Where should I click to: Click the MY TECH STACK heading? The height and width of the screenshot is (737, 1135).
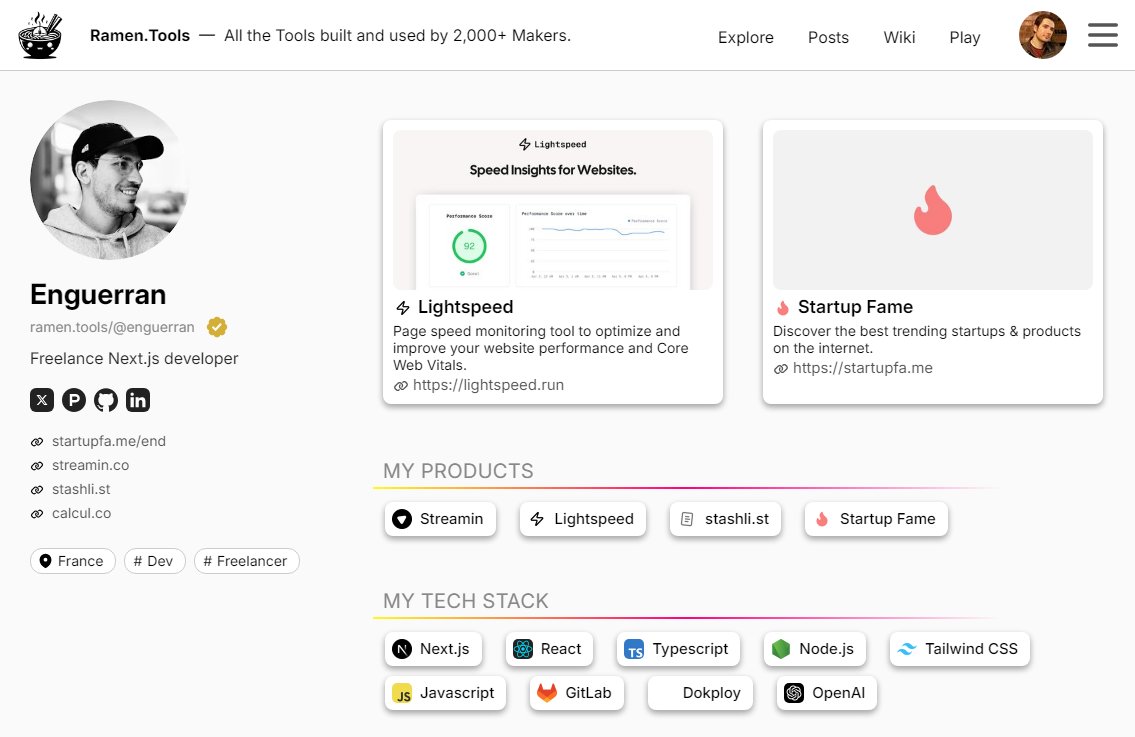(x=465, y=601)
